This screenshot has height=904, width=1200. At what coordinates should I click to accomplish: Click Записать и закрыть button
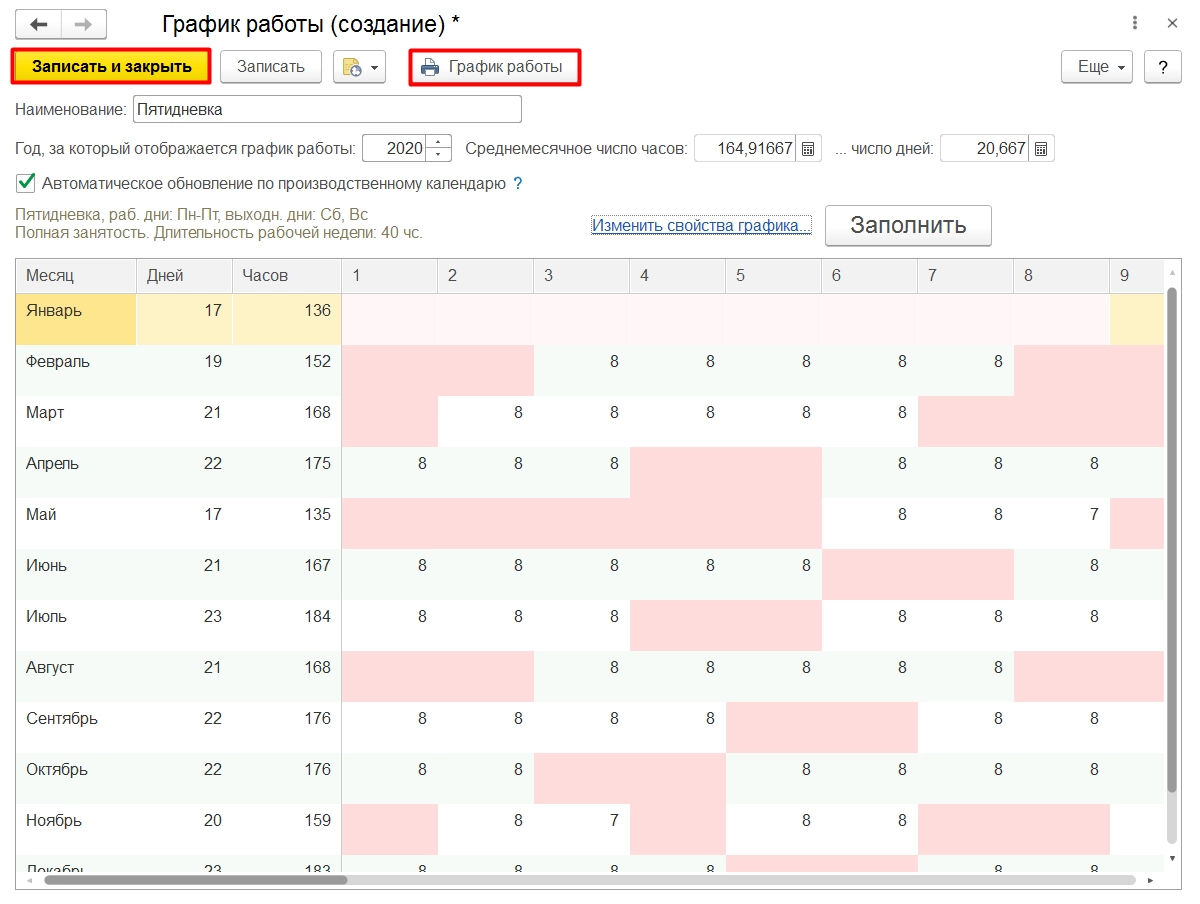[111, 67]
